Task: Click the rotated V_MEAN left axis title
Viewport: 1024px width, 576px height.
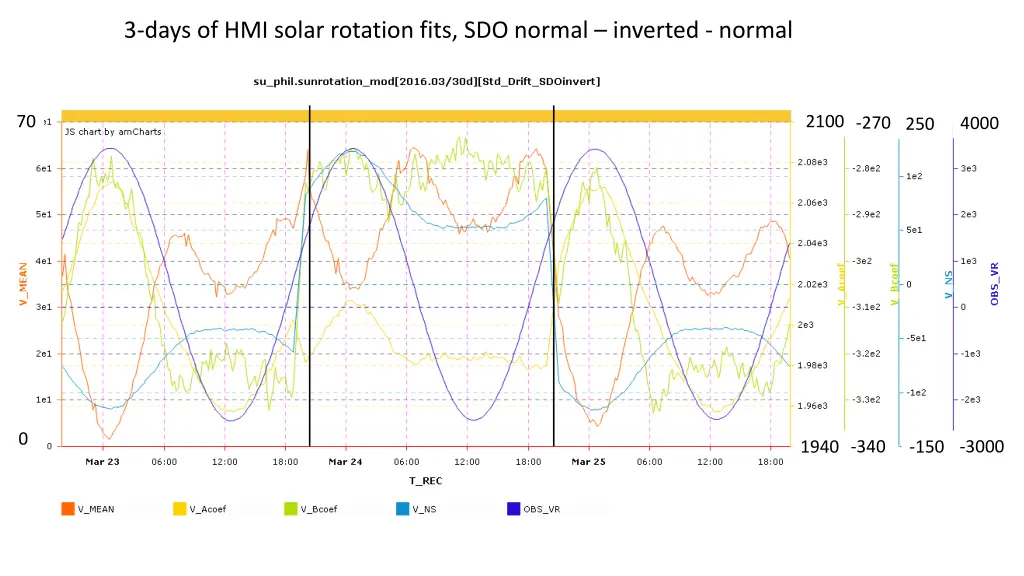Action: tap(23, 284)
